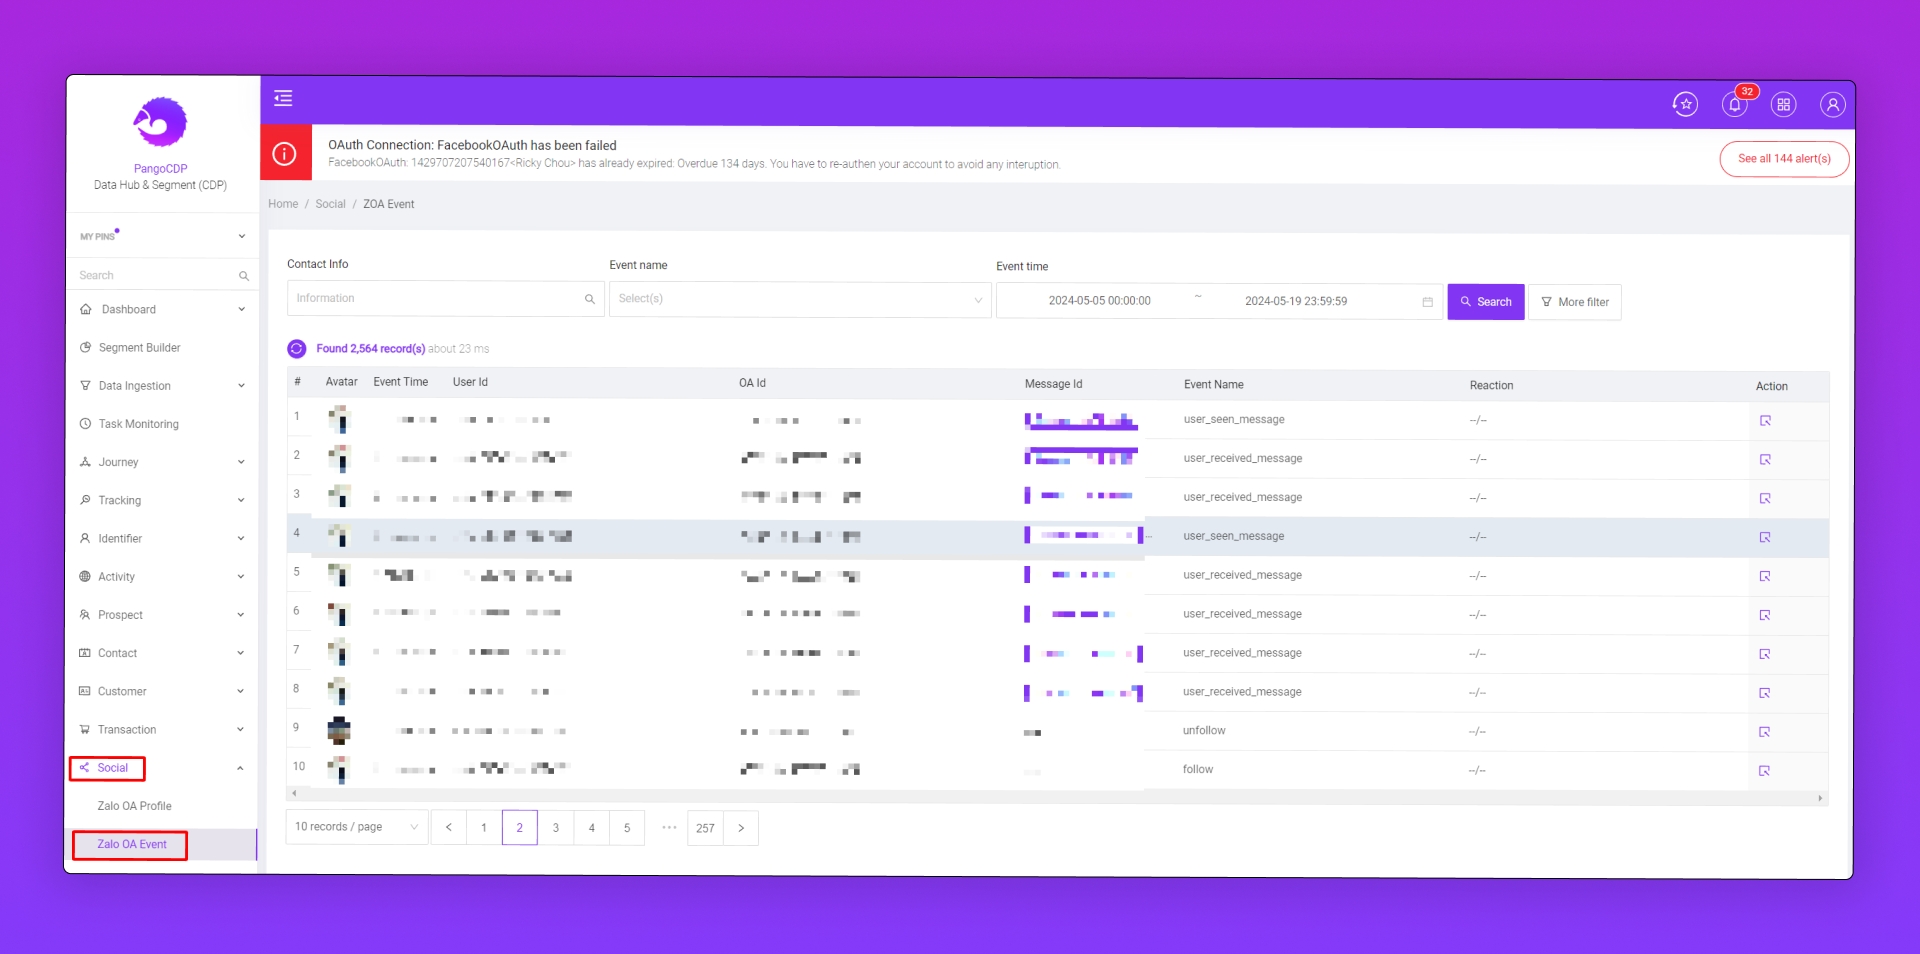Viewport: 1920px width, 954px height.
Task: Click the refresh icon beside Found records
Action: [297, 349]
